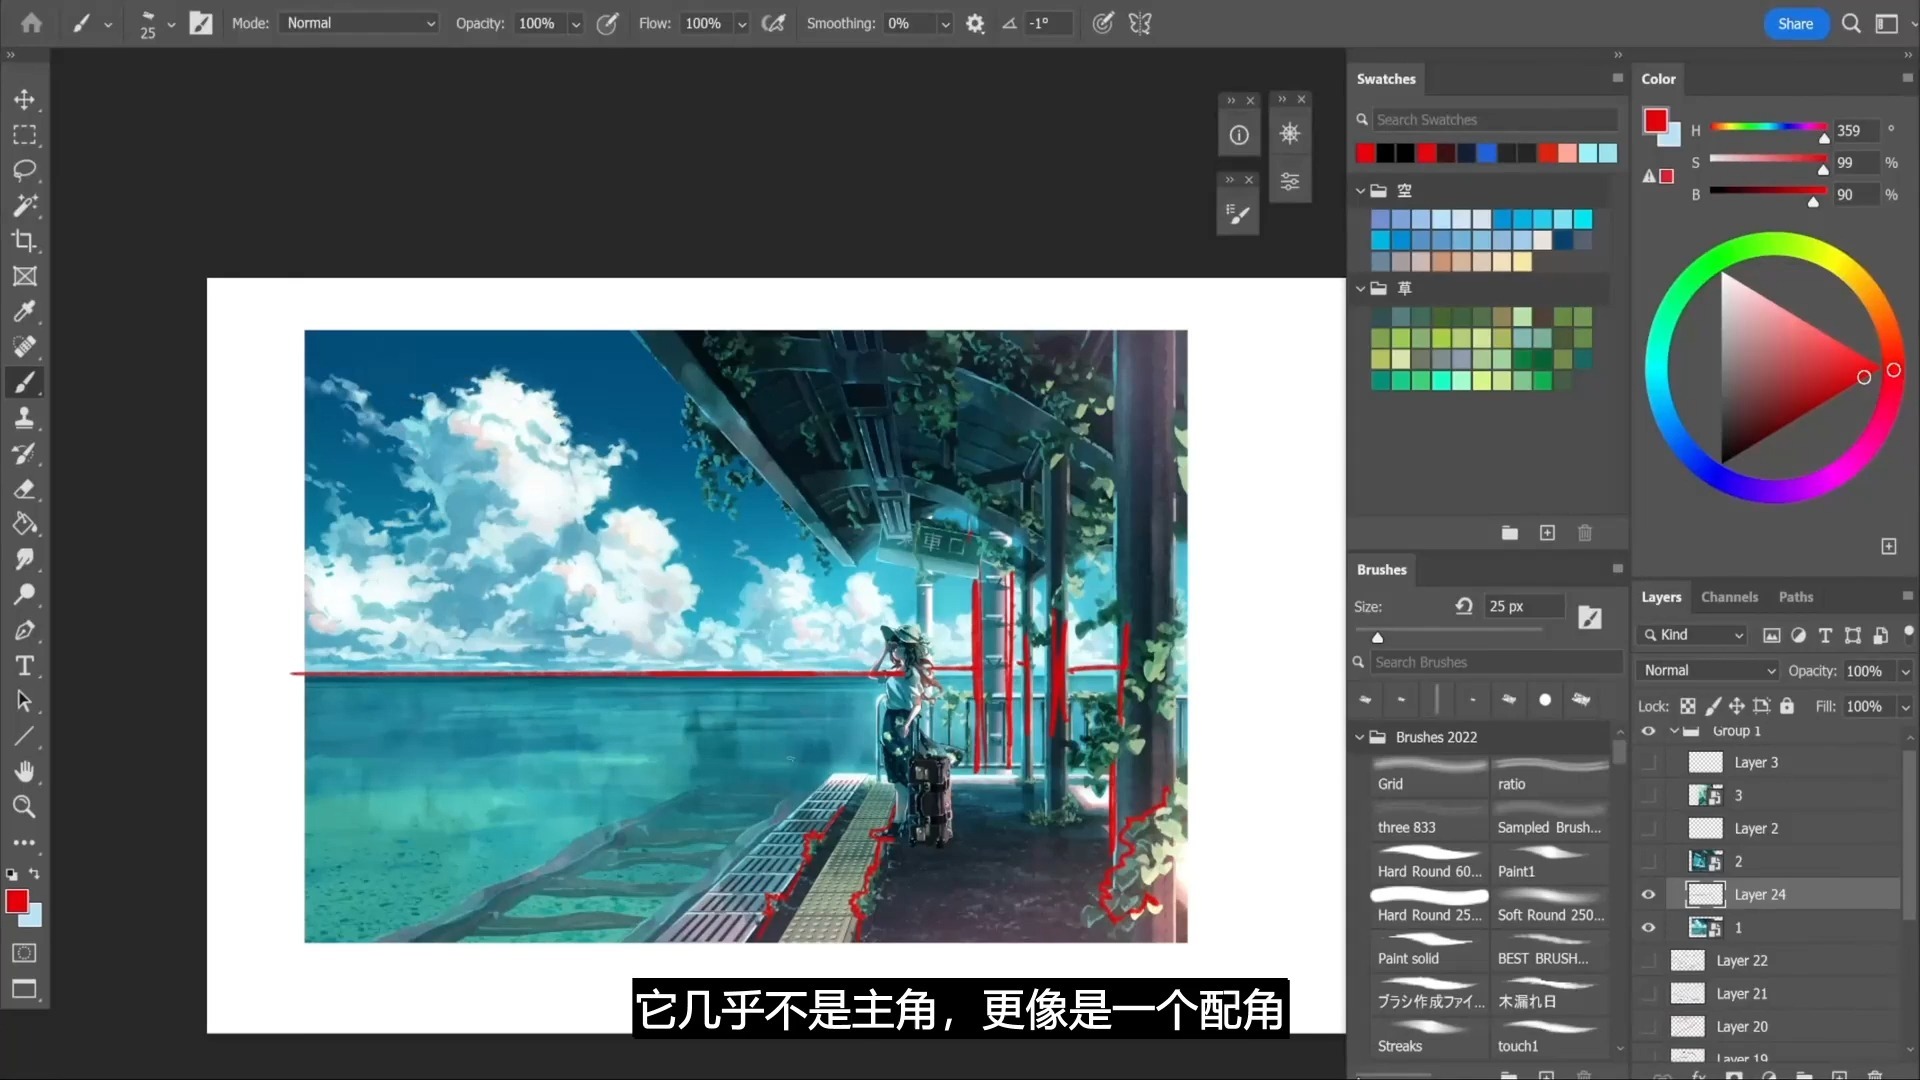Viewport: 1920px width, 1080px height.
Task: Toggle pressure for opacity
Action: pos(607,23)
